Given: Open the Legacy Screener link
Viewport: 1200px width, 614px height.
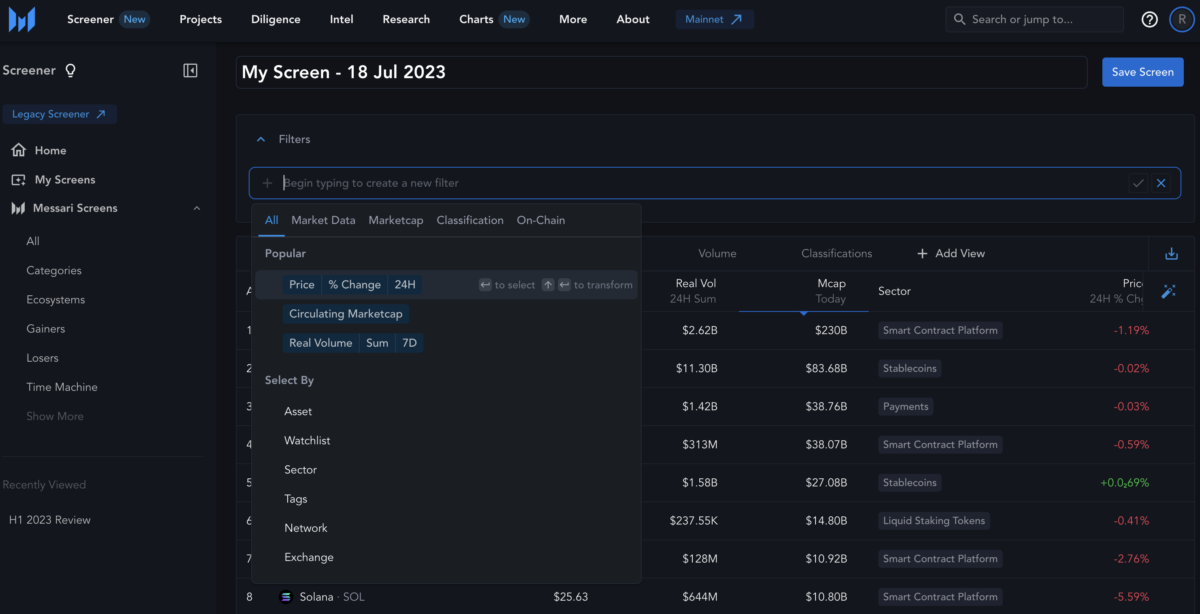Looking at the screenshot, I should click(x=59, y=114).
